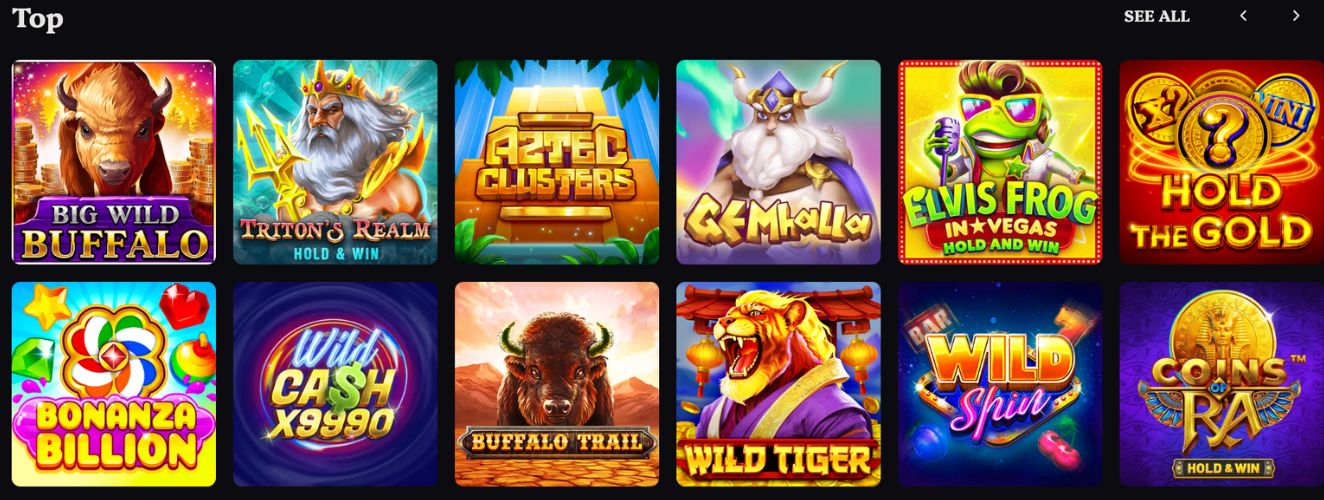Viewport: 1324px width, 500px height.
Task: Select the Aztec Clusters game tile
Action: tap(557, 162)
